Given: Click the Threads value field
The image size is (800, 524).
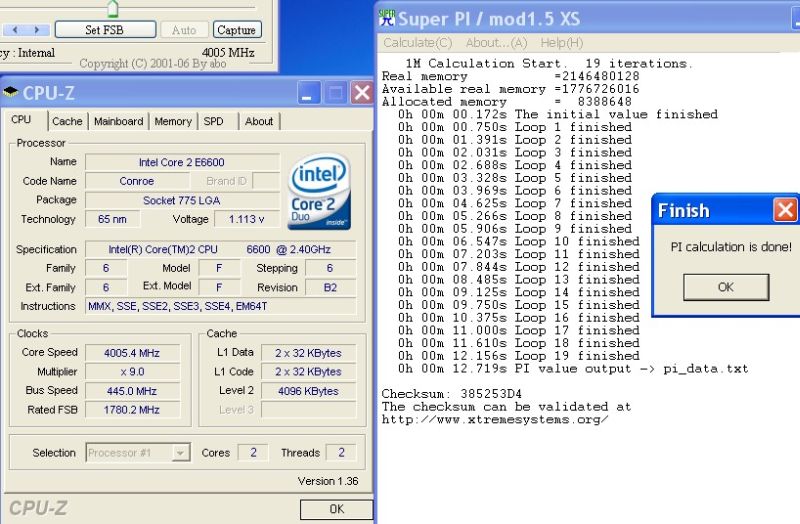Looking at the screenshot, I should (341, 453).
